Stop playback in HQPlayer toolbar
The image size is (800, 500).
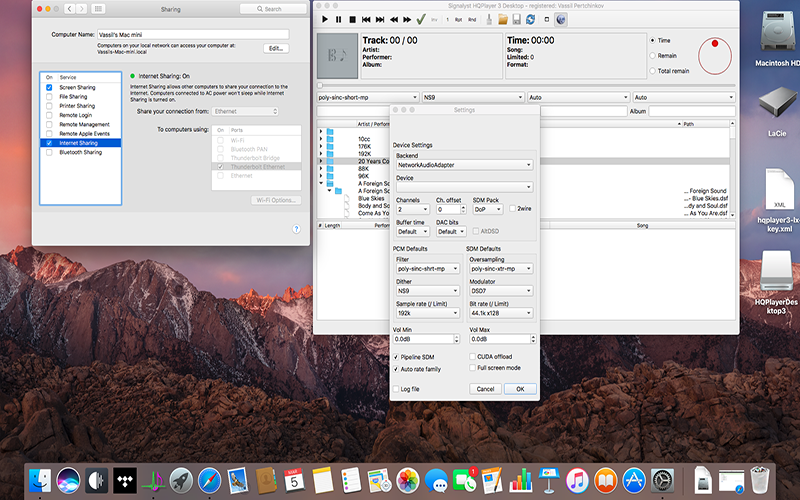(x=352, y=19)
